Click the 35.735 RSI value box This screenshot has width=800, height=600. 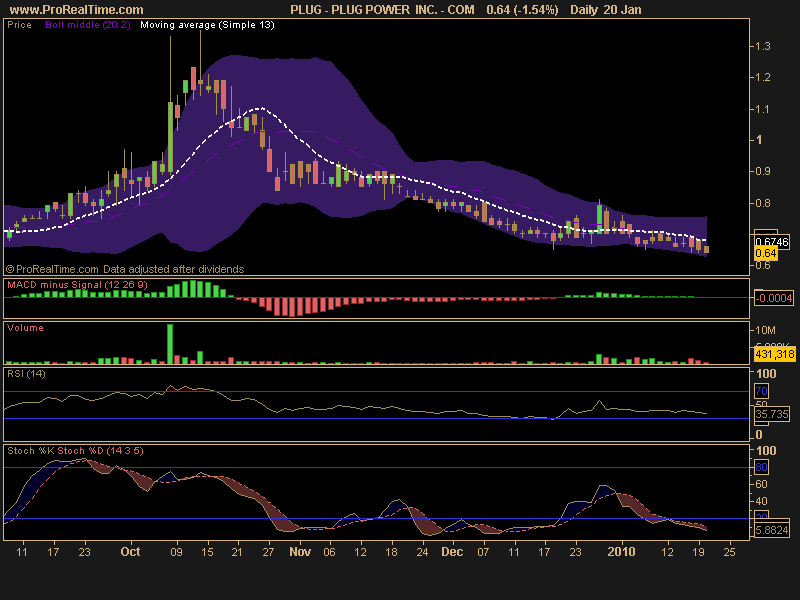point(772,414)
